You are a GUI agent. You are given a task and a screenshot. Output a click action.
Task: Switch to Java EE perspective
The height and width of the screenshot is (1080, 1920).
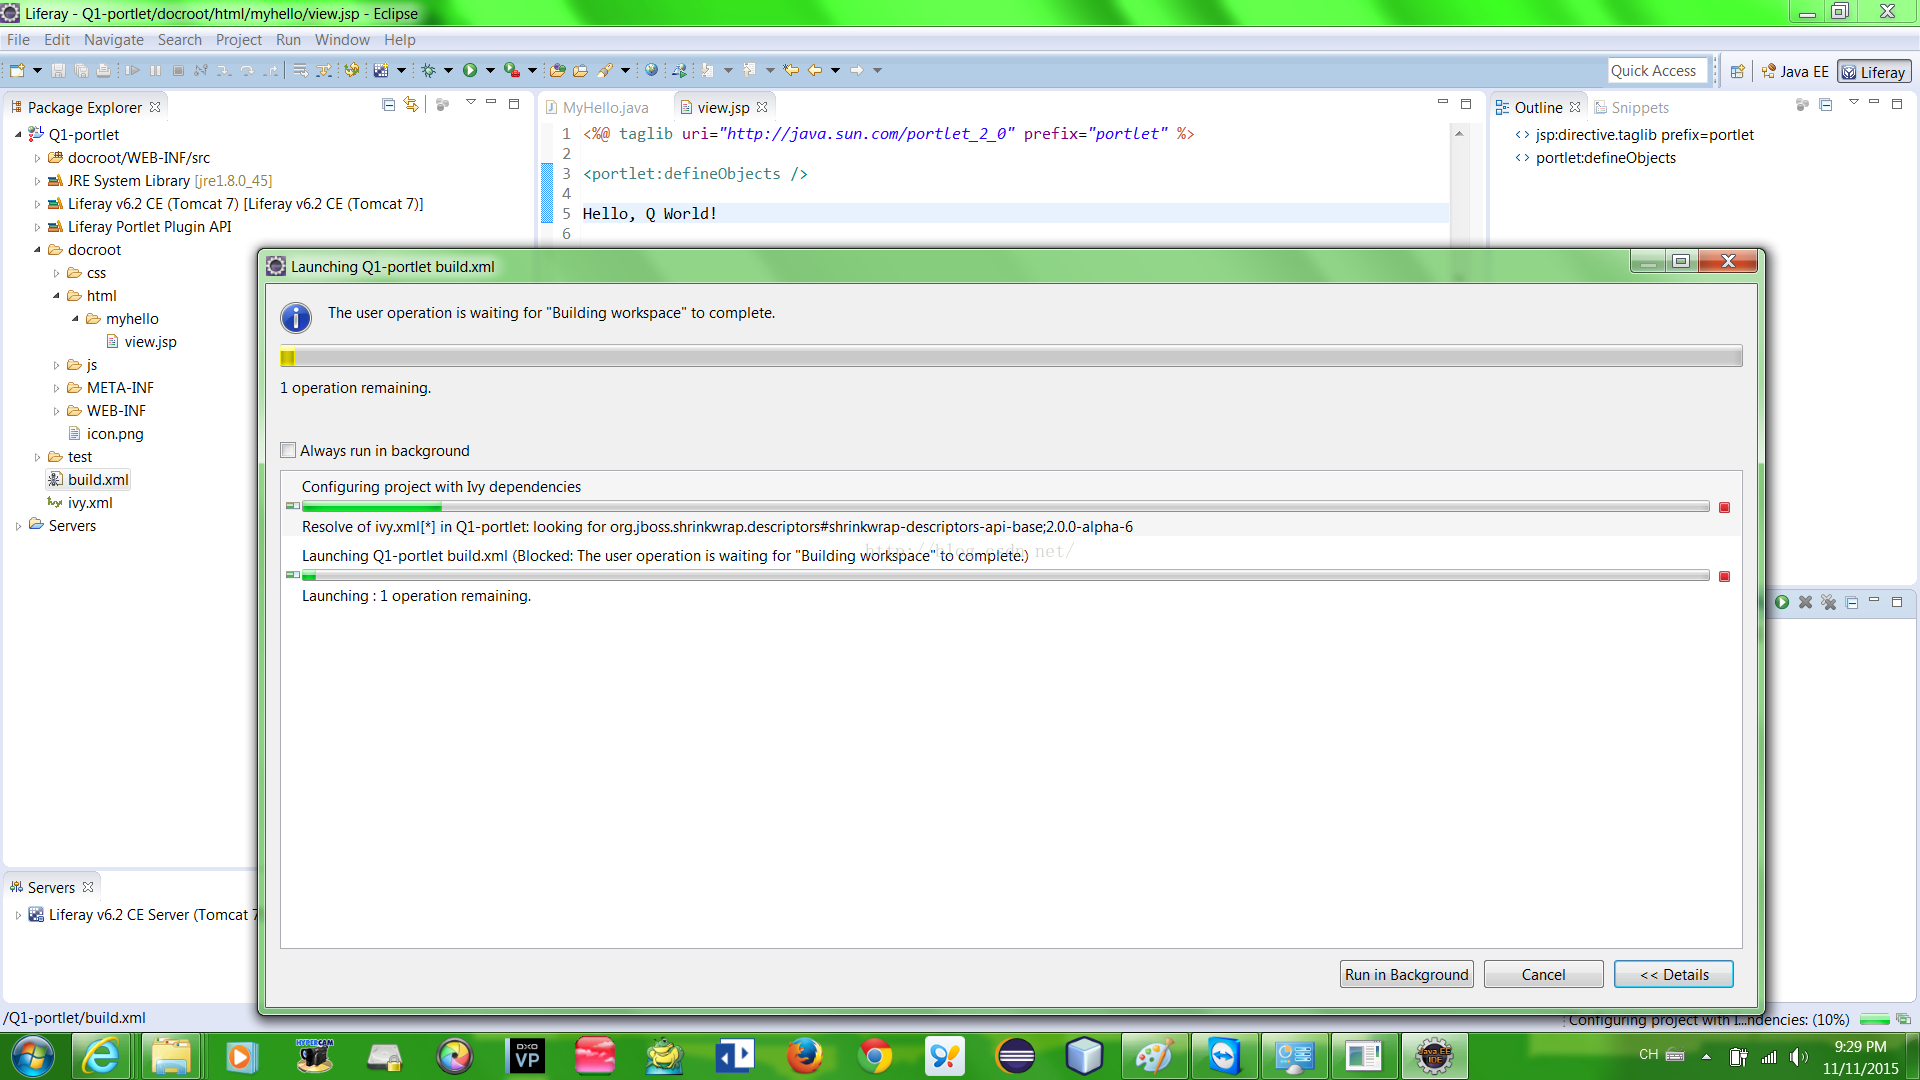point(1796,72)
